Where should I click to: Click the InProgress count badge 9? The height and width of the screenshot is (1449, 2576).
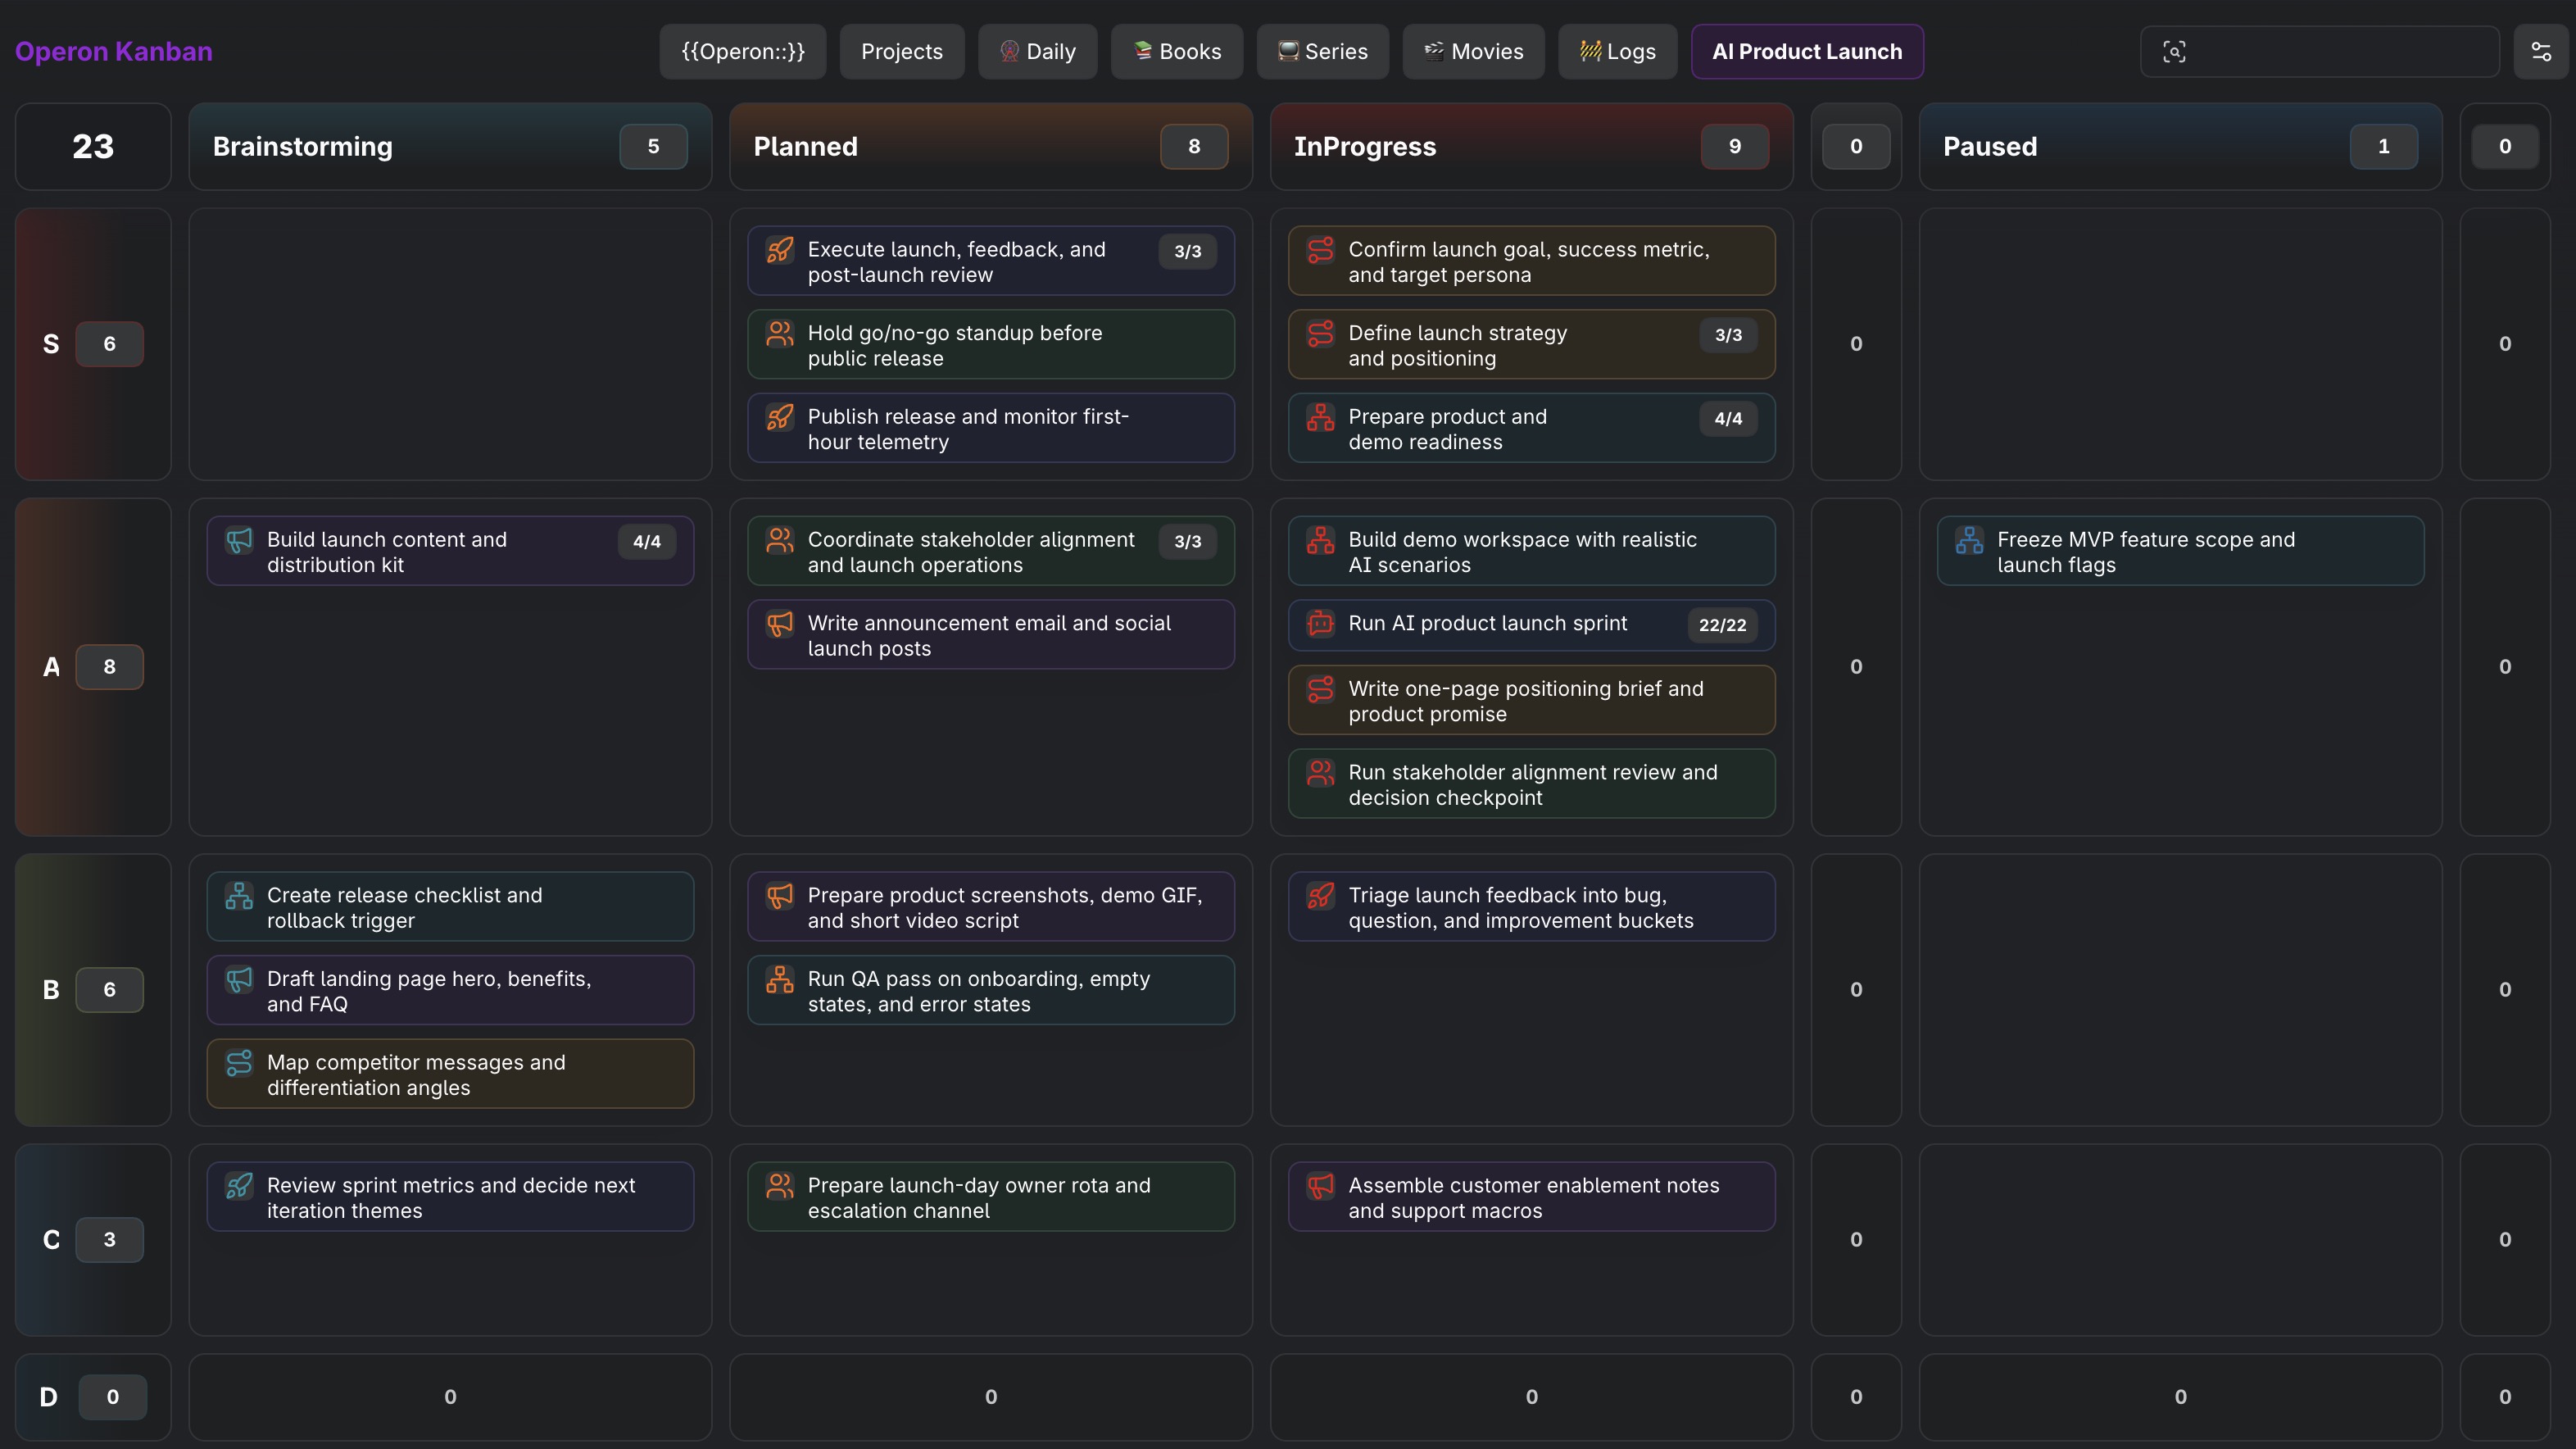[x=1735, y=146]
